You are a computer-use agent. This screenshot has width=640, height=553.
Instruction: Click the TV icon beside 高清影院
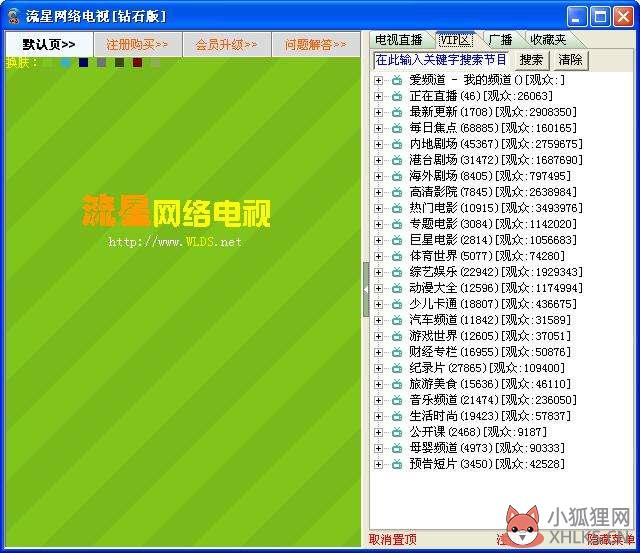(x=397, y=192)
